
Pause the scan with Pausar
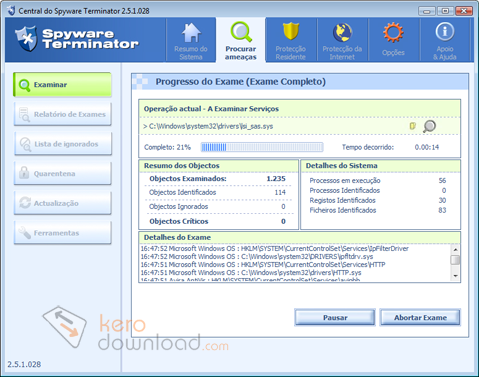335,318
